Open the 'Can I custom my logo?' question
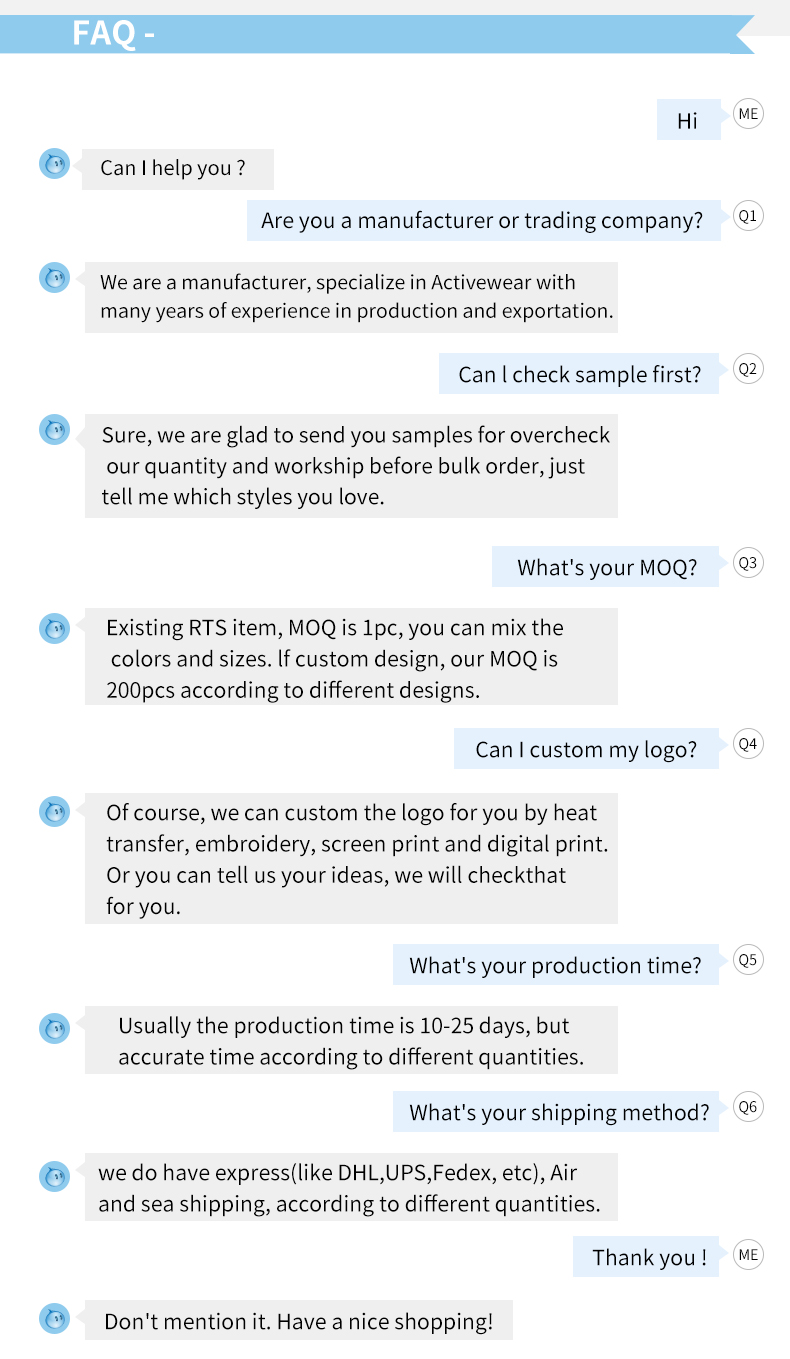This screenshot has height=1359, width=790. (586, 749)
